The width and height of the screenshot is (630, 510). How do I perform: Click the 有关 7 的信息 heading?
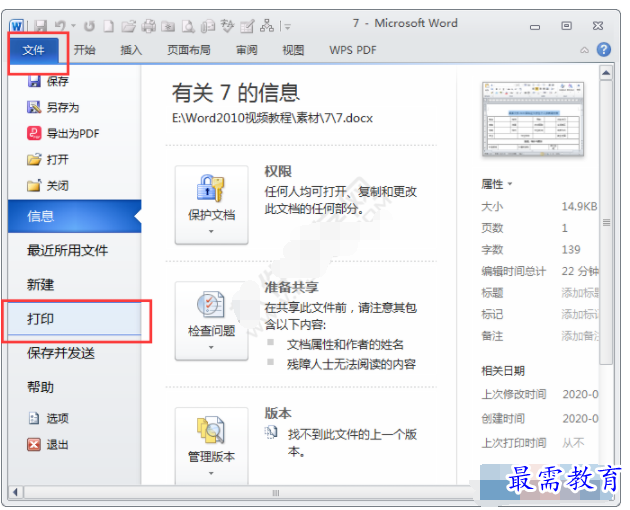click(236, 92)
